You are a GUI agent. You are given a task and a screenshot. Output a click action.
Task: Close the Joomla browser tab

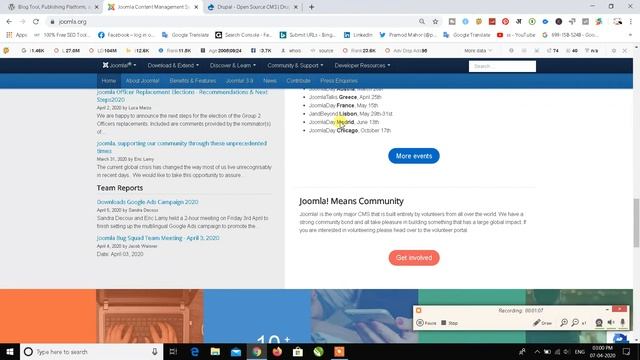[x=196, y=7]
